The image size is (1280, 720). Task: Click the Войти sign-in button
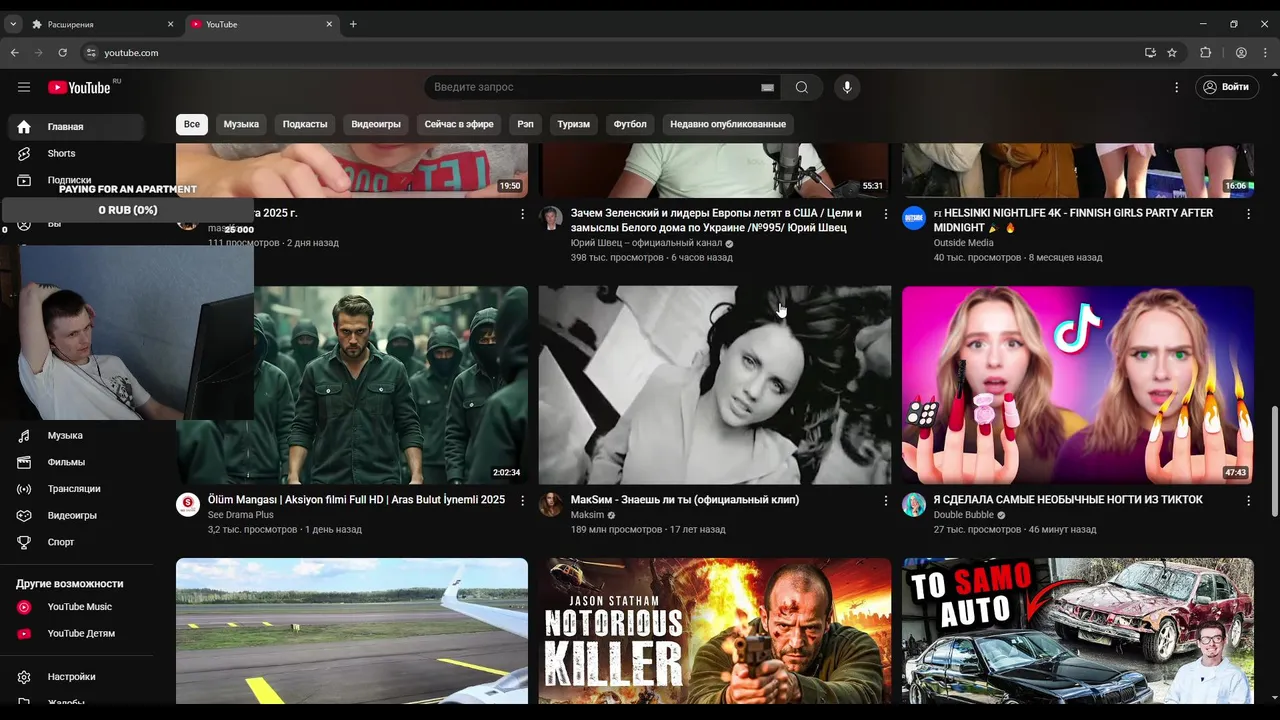pyautogui.click(x=1226, y=87)
